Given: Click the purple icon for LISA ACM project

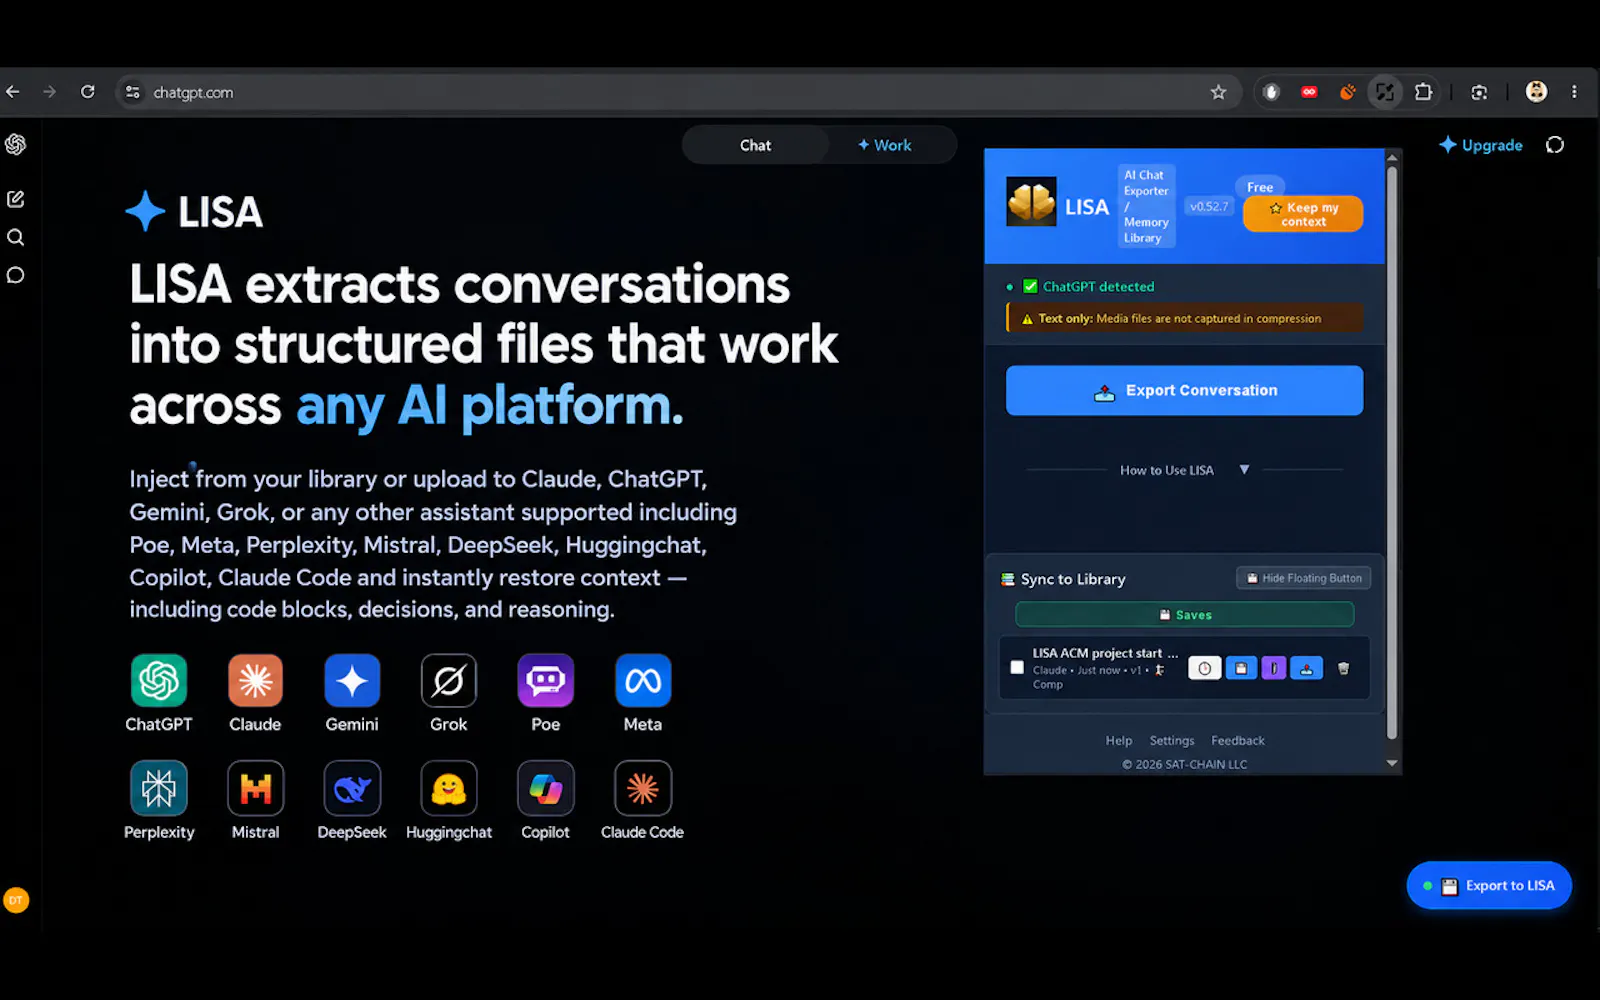Looking at the screenshot, I should [x=1273, y=668].
